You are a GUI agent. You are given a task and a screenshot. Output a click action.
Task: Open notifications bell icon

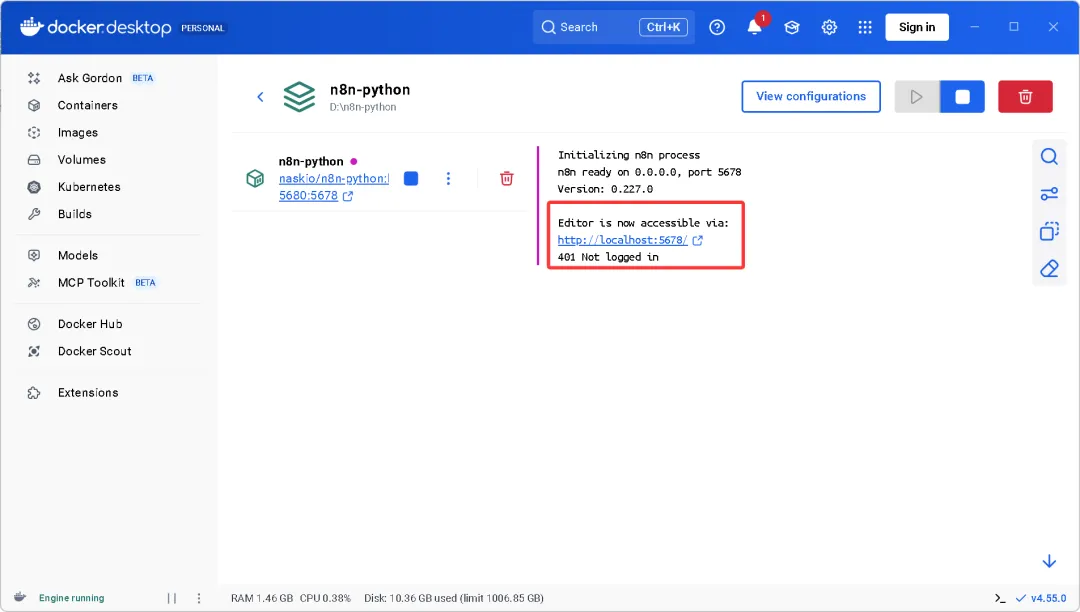[x=755, y=27]
